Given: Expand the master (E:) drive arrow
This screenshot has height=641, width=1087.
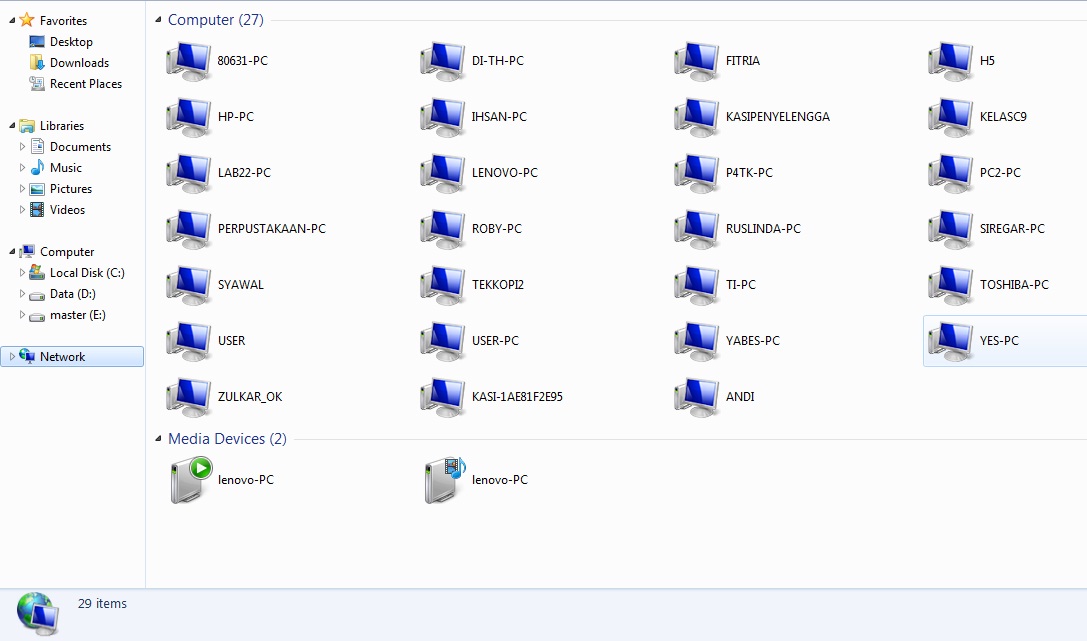Looking at the screenshot, I should [22, 315].
